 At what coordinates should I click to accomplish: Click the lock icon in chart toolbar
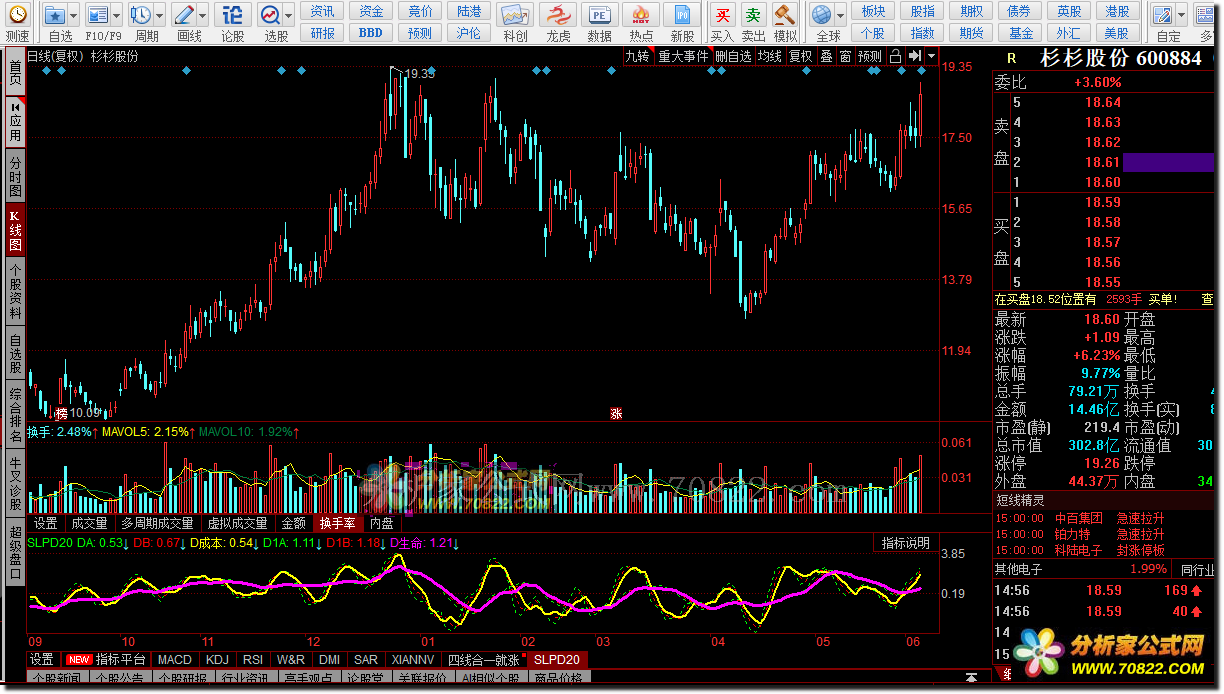pyautogui.click(x=895, y=56)
